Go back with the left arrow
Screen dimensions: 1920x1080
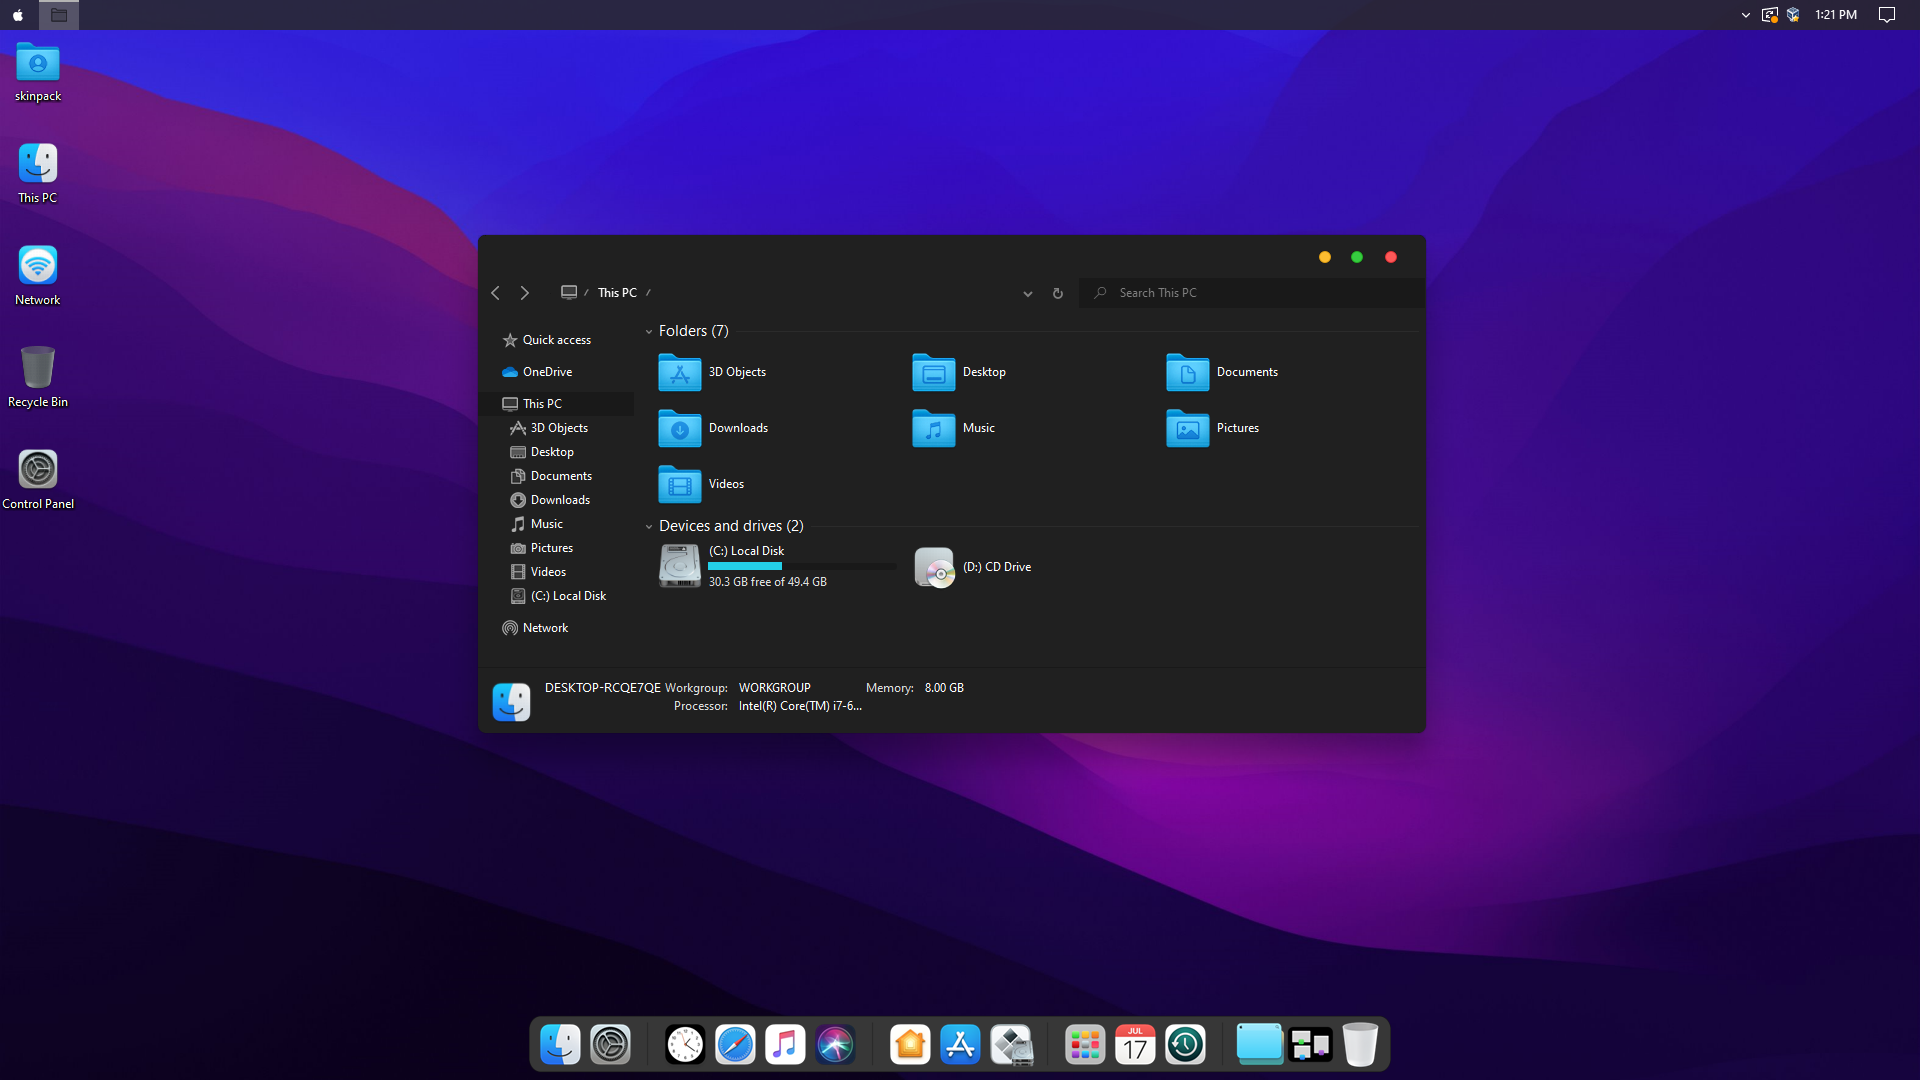(x=495, y=293)
